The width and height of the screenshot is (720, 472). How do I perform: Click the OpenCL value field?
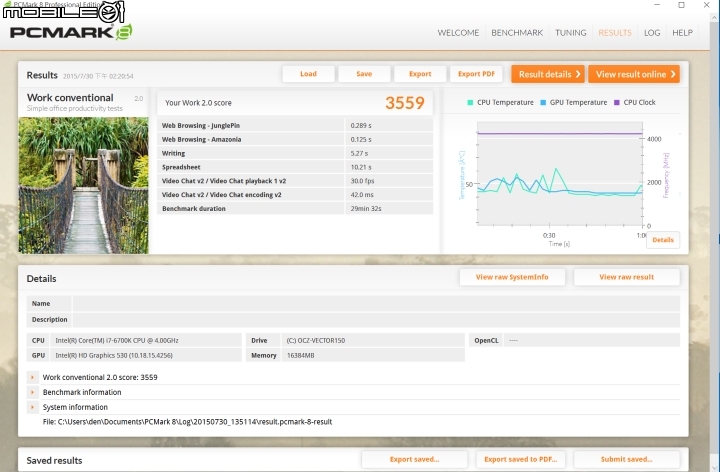(591, 340)
